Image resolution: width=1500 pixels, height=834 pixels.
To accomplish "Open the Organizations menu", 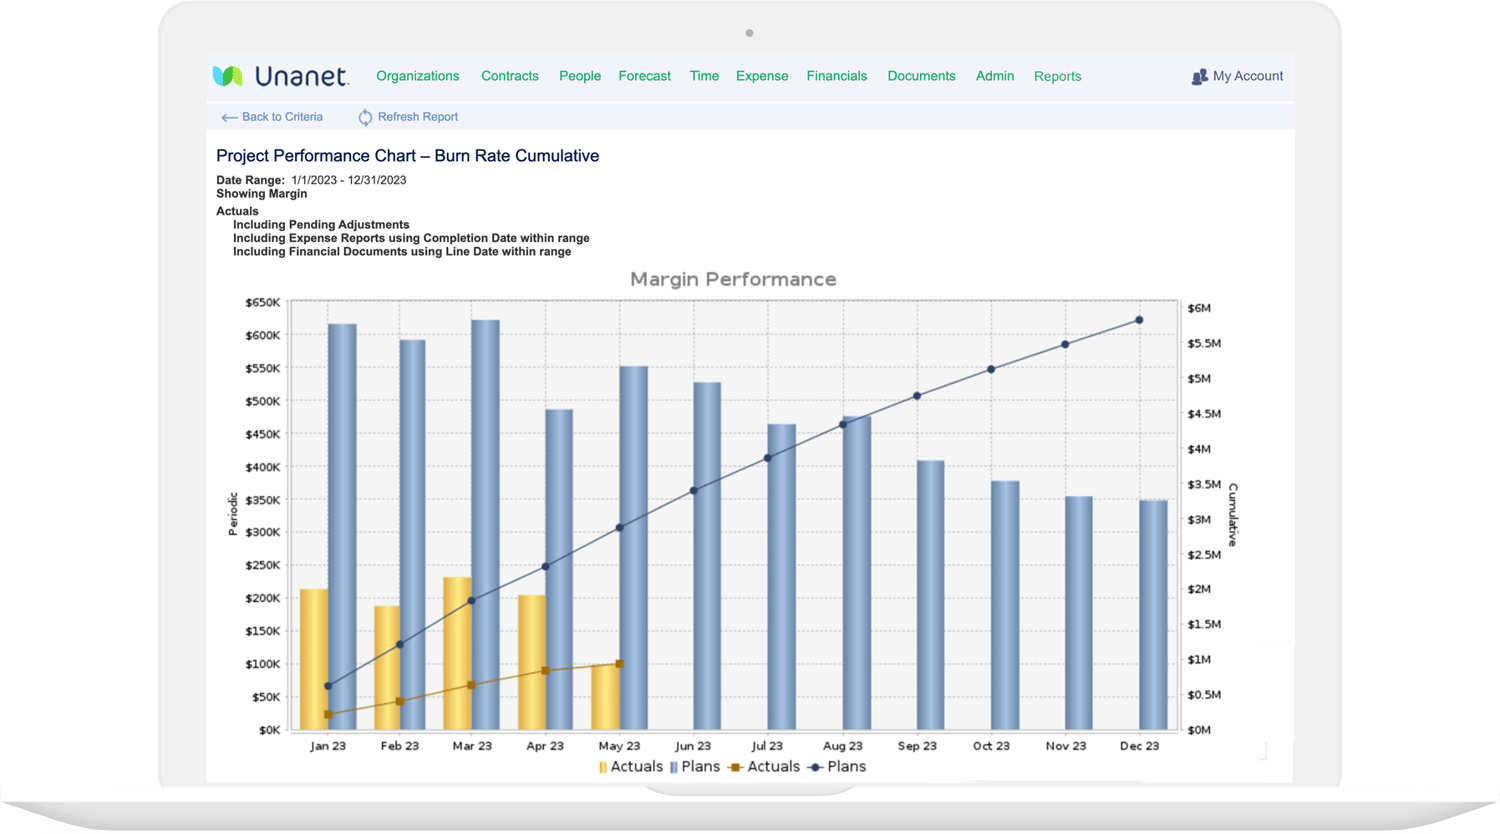I will click(417, 76).
